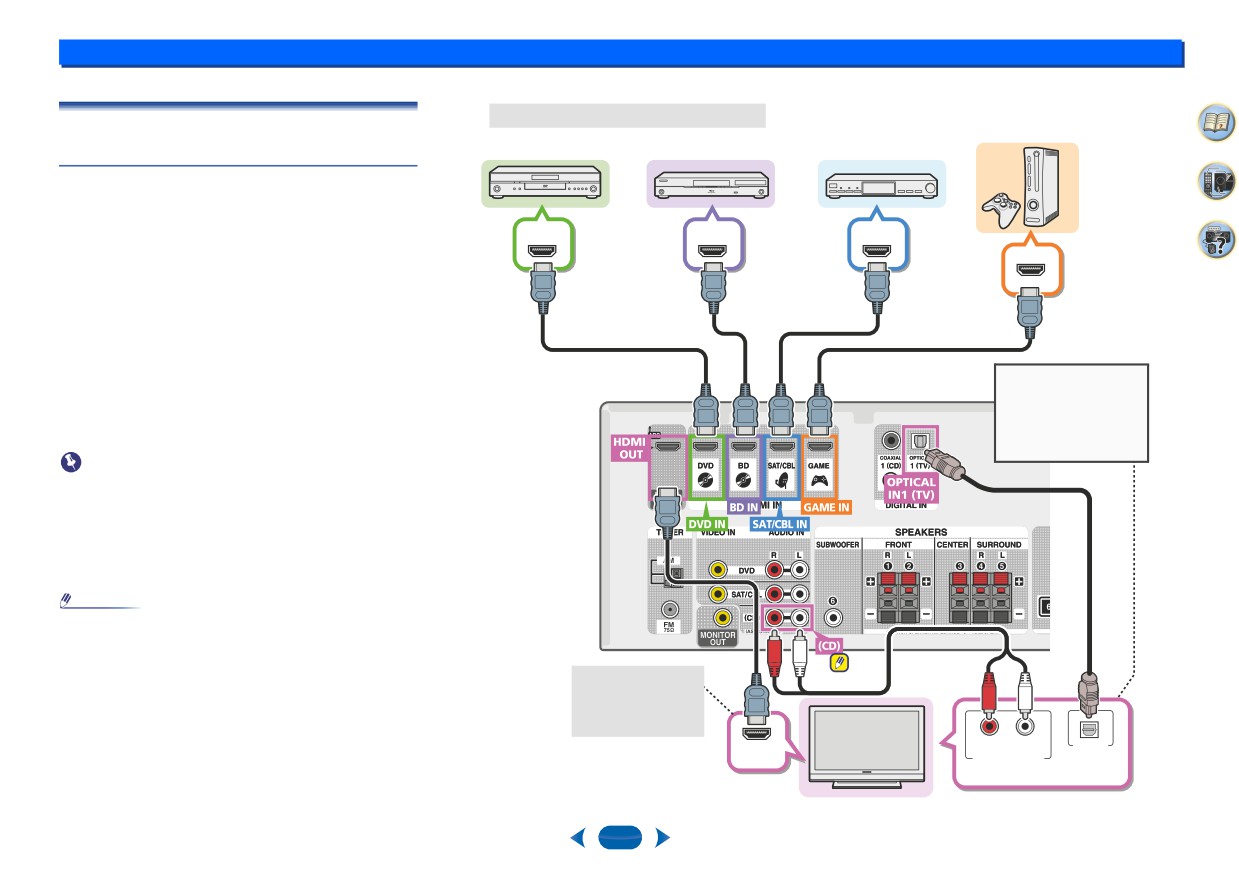Viewport: 1239px width, 875px height.
Task: Click the SPEAKERS heading
Action: click(923, 532)
